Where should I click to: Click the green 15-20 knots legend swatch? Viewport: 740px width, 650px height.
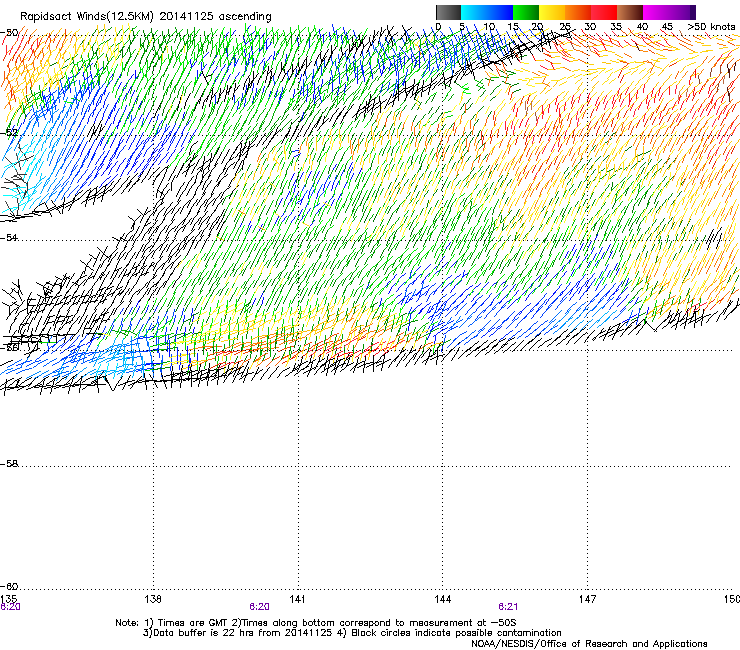pyautogui.click(x=526, y=12)
